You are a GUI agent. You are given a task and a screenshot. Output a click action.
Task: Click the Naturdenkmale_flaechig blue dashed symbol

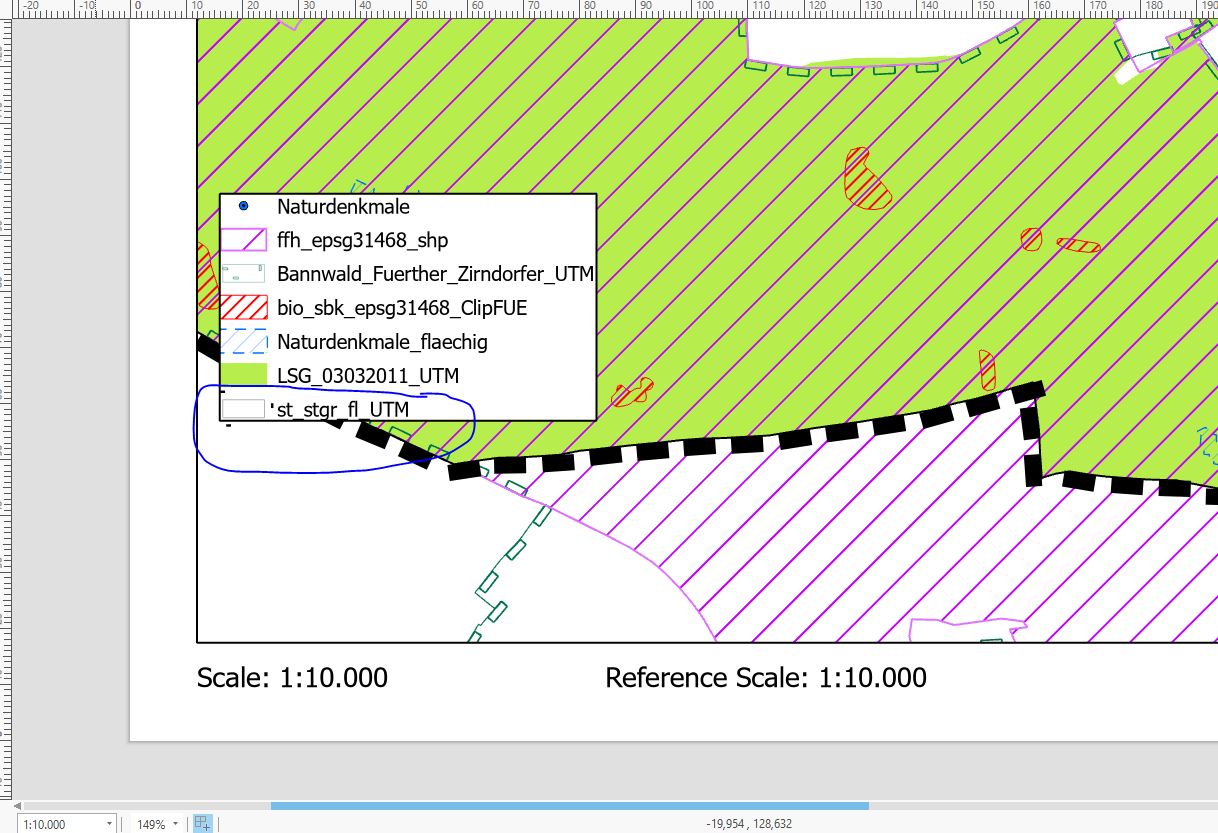pos(243,342)
